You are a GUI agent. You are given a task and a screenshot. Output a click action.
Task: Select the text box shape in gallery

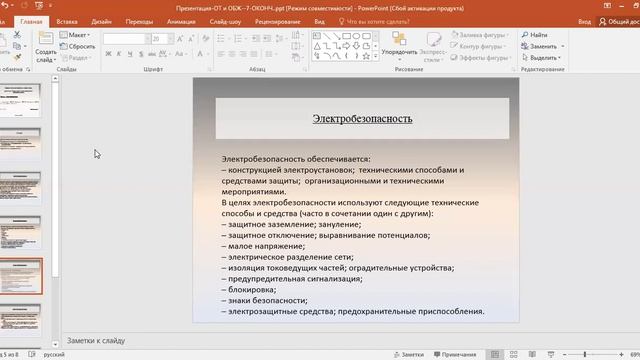click(317, 36)
